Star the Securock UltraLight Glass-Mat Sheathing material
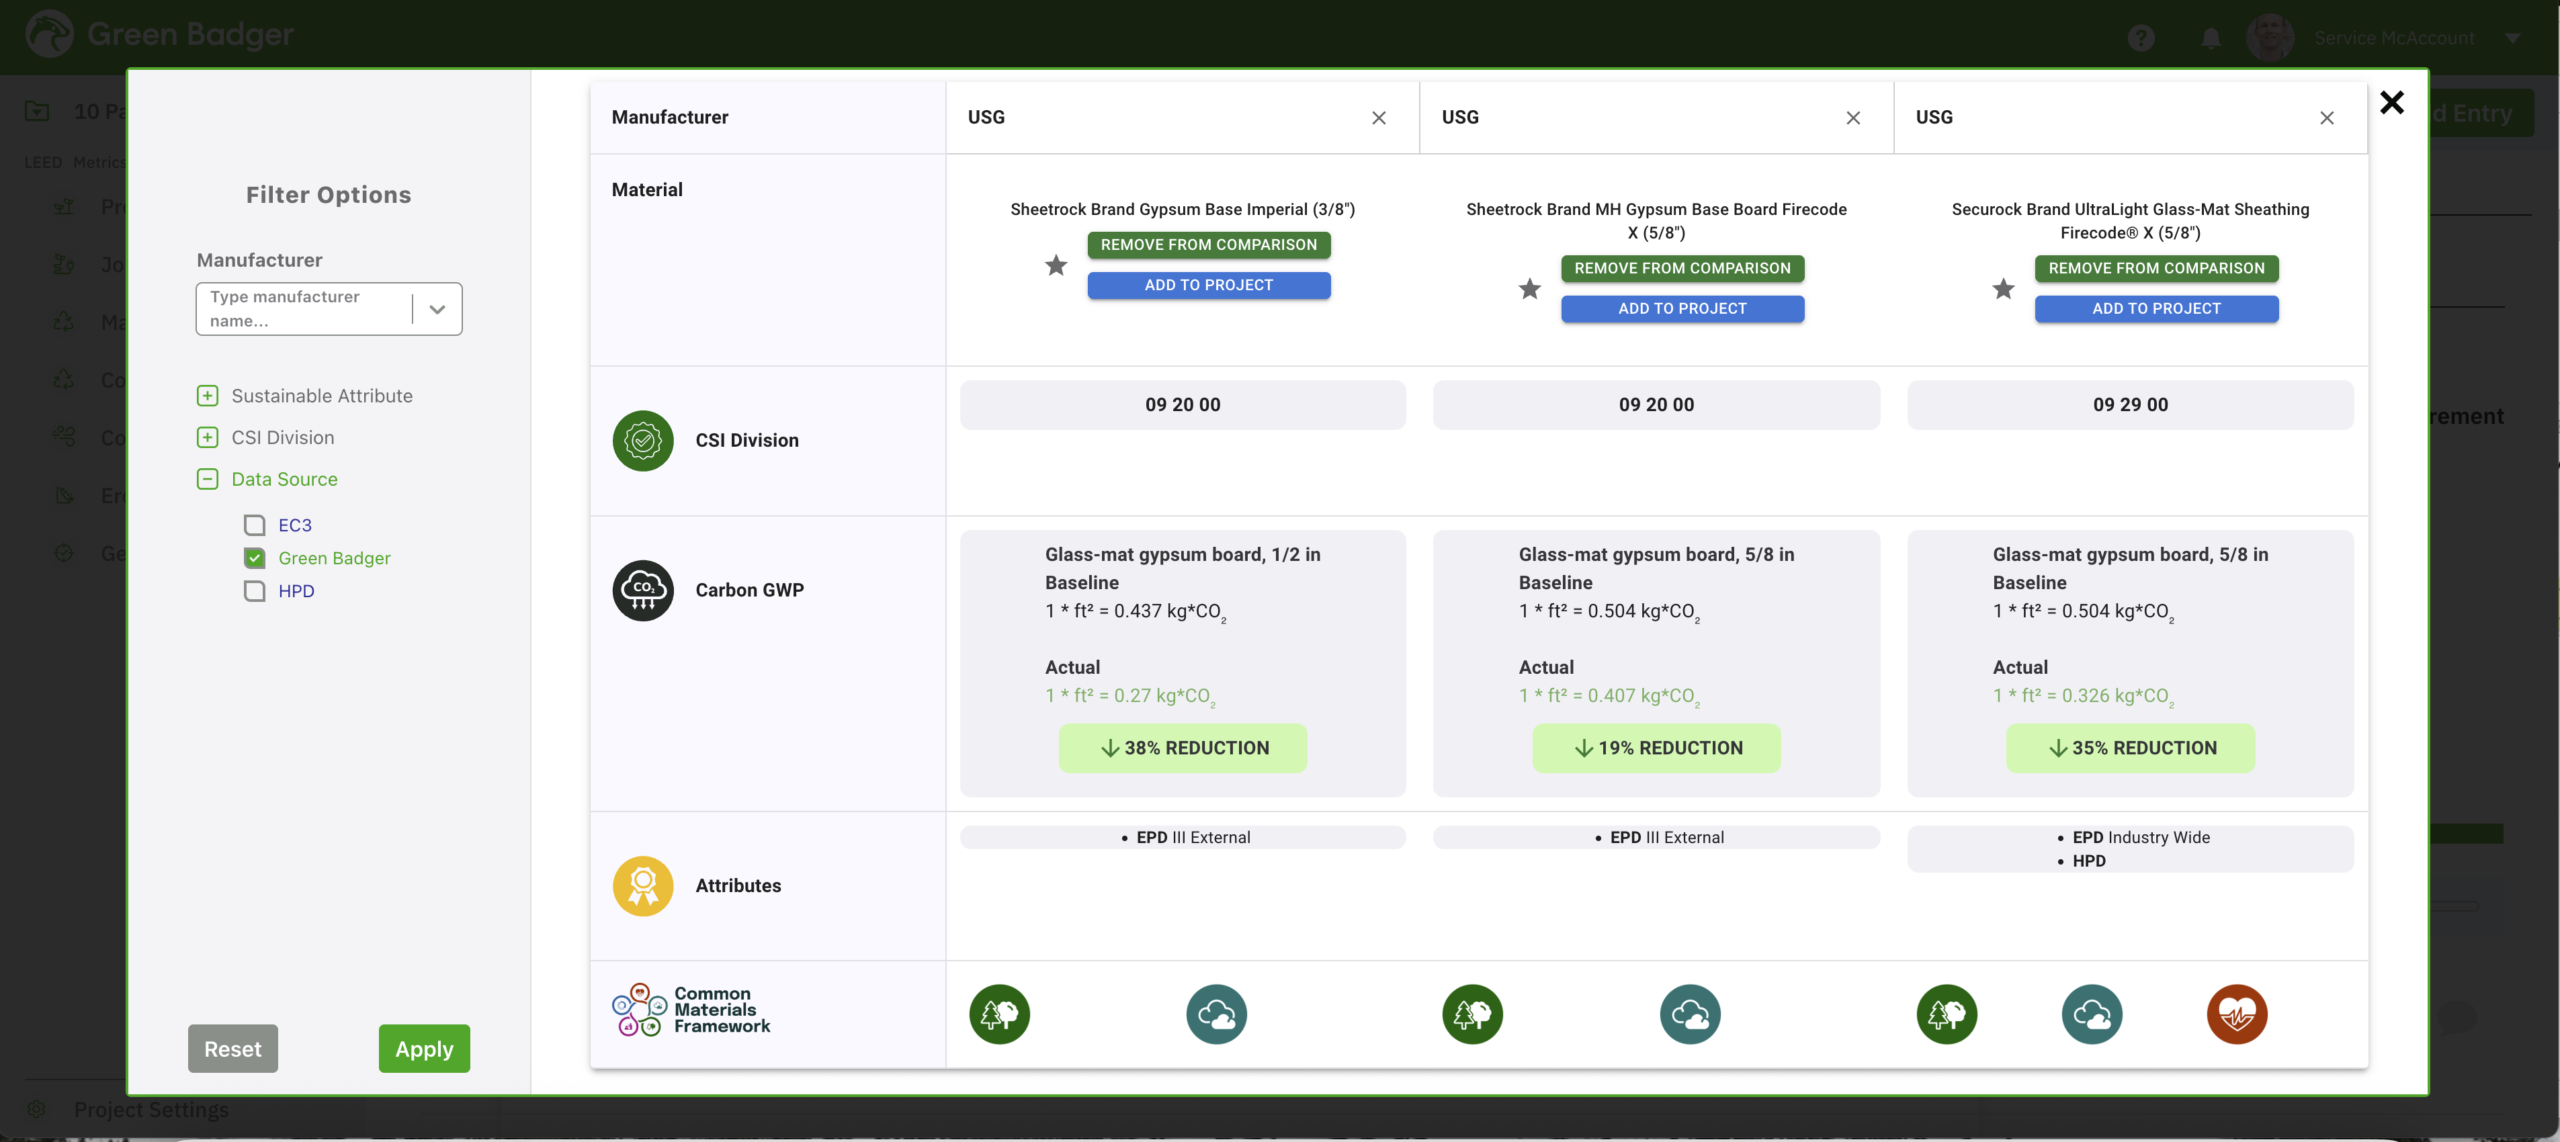This screenshot has width=2560, height=1142. point(2003,289)
